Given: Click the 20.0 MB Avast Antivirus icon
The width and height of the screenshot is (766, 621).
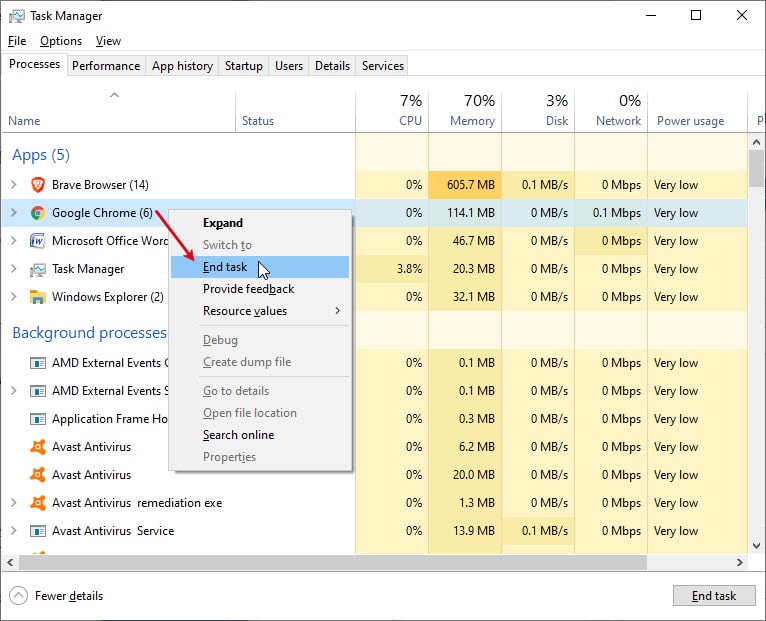Looking at the screenshot, I should 38,474.
